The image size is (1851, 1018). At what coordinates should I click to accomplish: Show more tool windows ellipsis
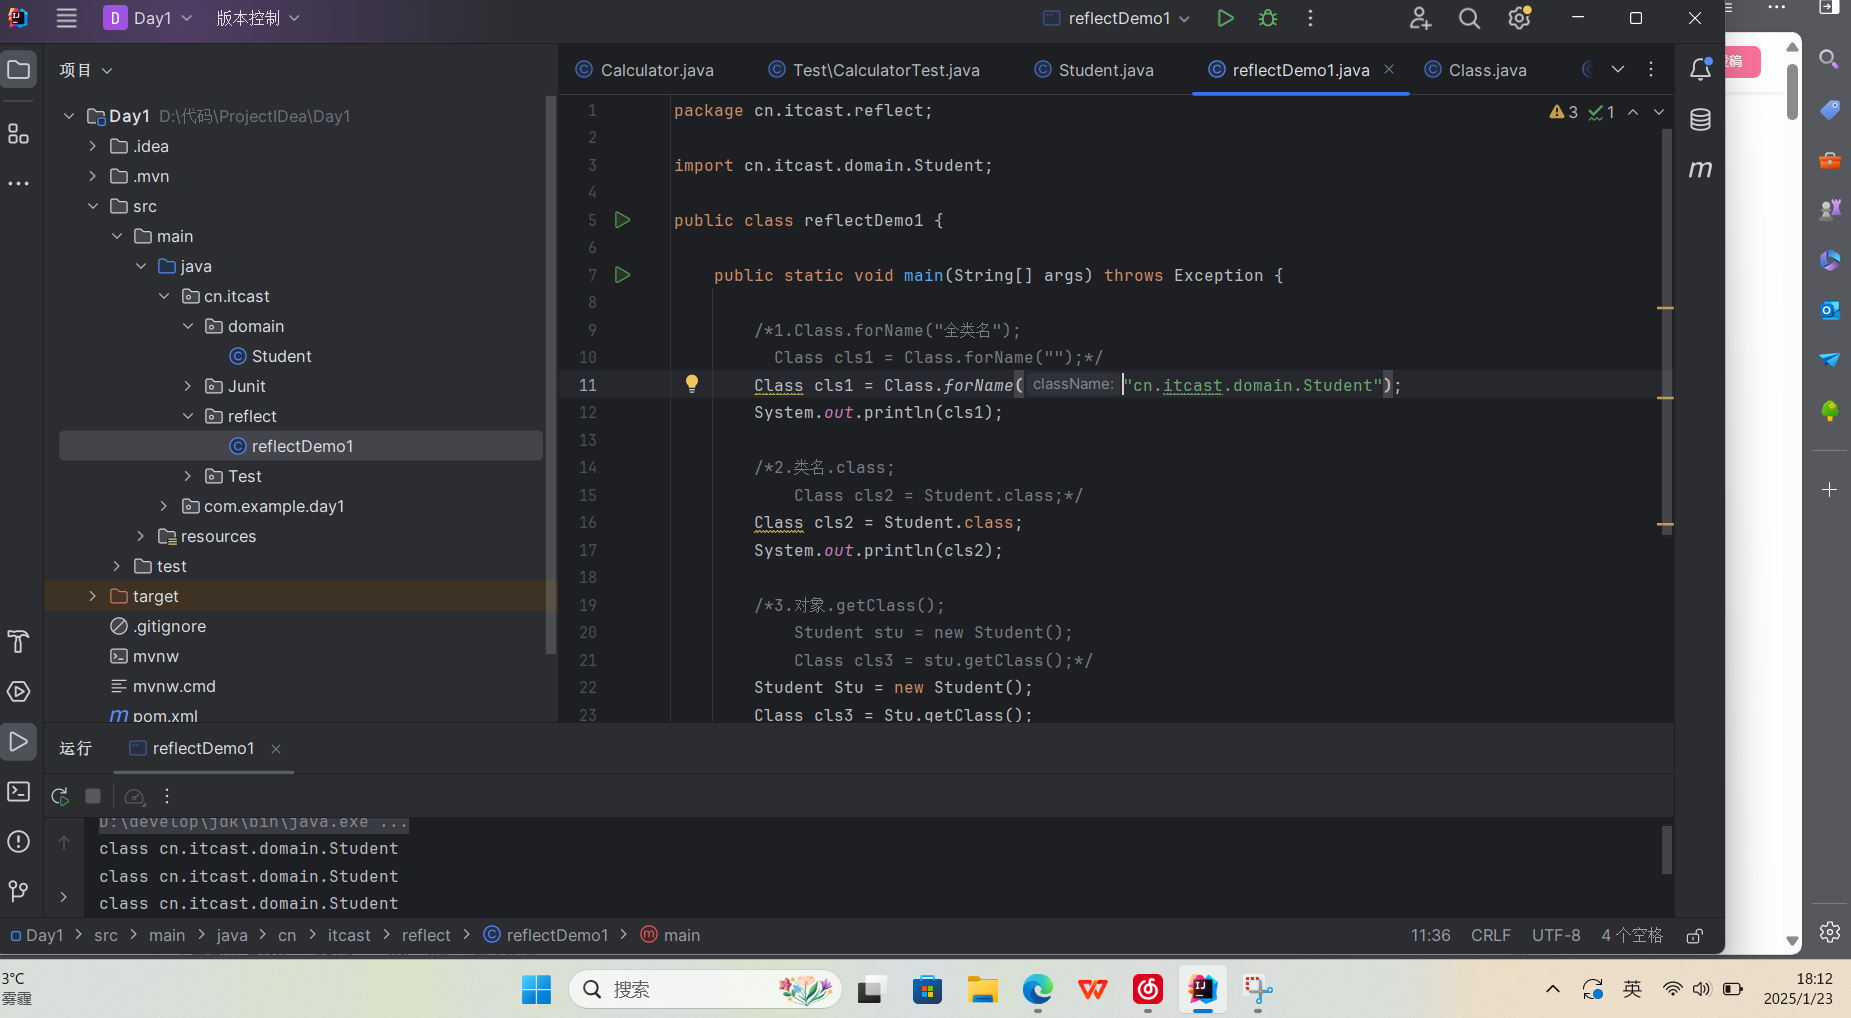(19, 184)
